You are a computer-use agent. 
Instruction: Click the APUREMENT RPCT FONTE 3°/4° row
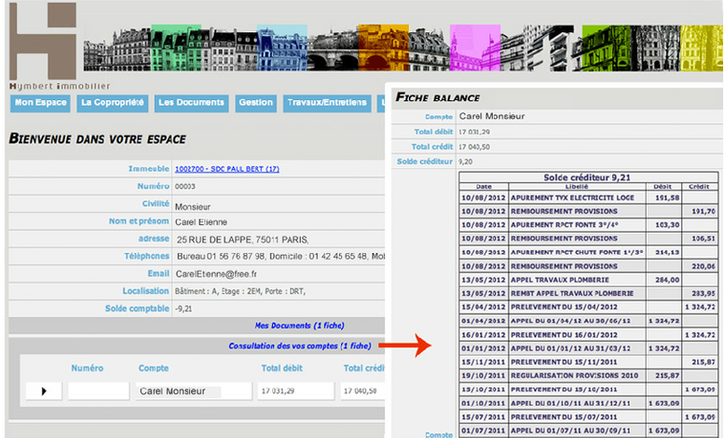pyautogui.click(x=589, y=225)
